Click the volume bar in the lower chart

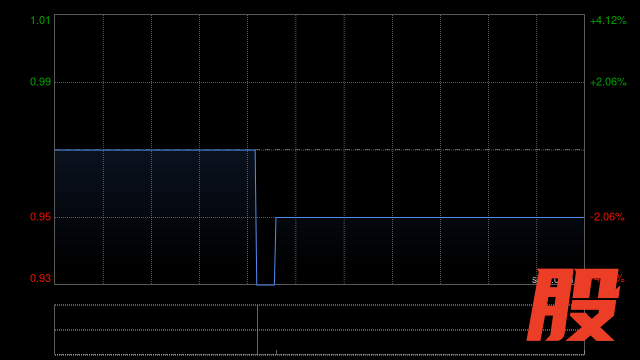coord(258,330)
